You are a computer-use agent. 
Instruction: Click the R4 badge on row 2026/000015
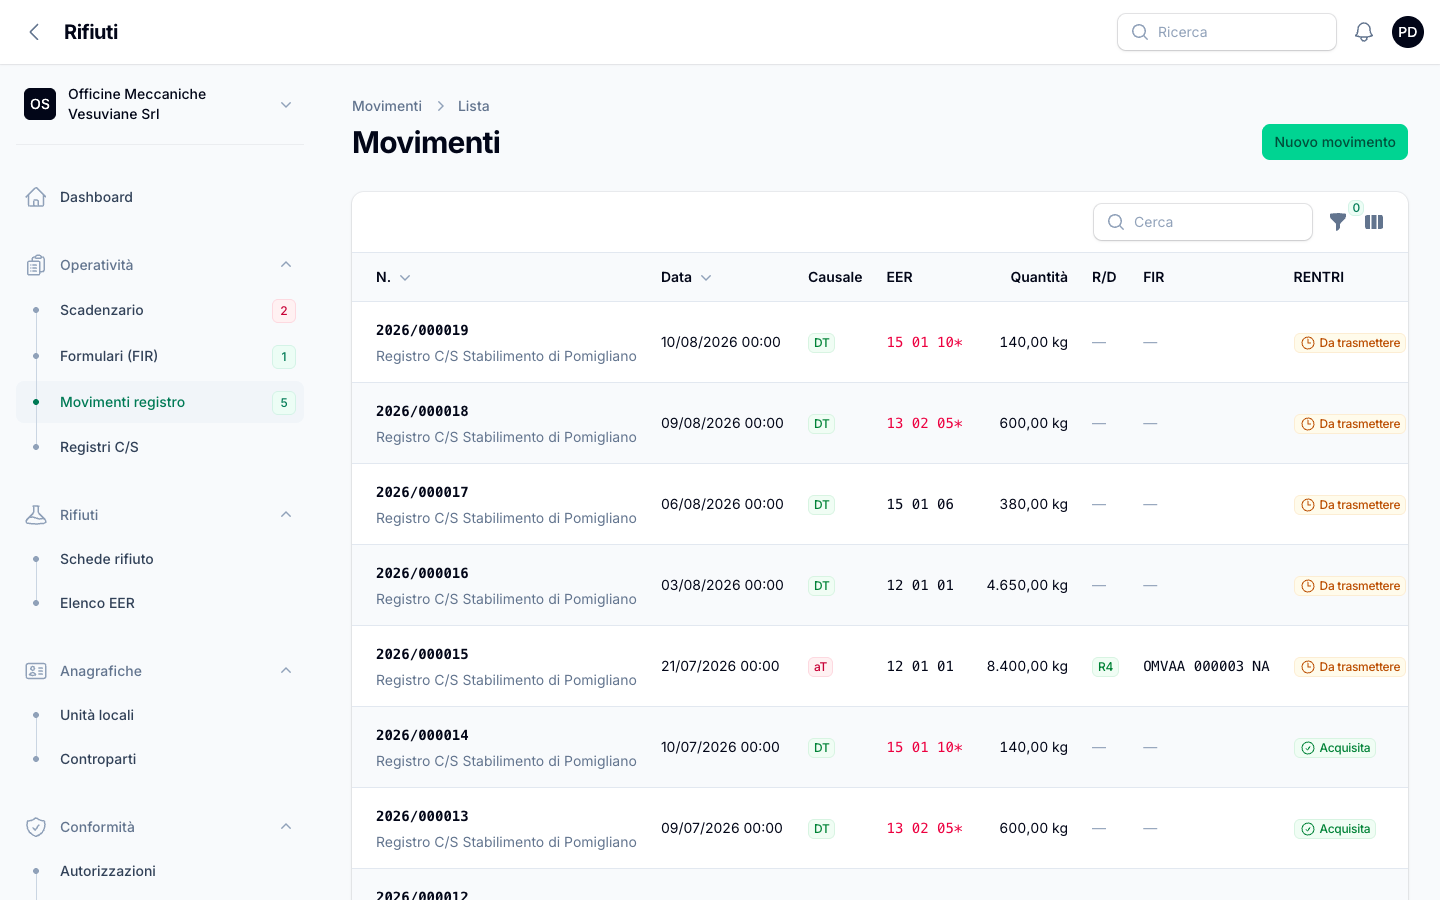tap(1105, 667)
